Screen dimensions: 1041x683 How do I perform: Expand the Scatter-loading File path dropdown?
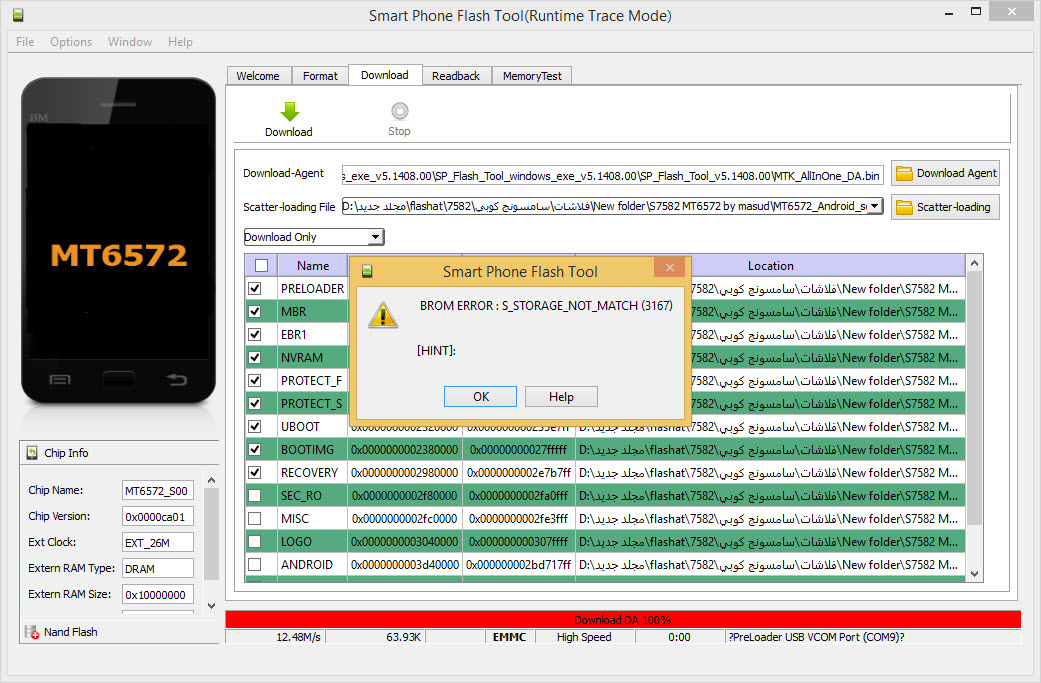click(874, 206)
